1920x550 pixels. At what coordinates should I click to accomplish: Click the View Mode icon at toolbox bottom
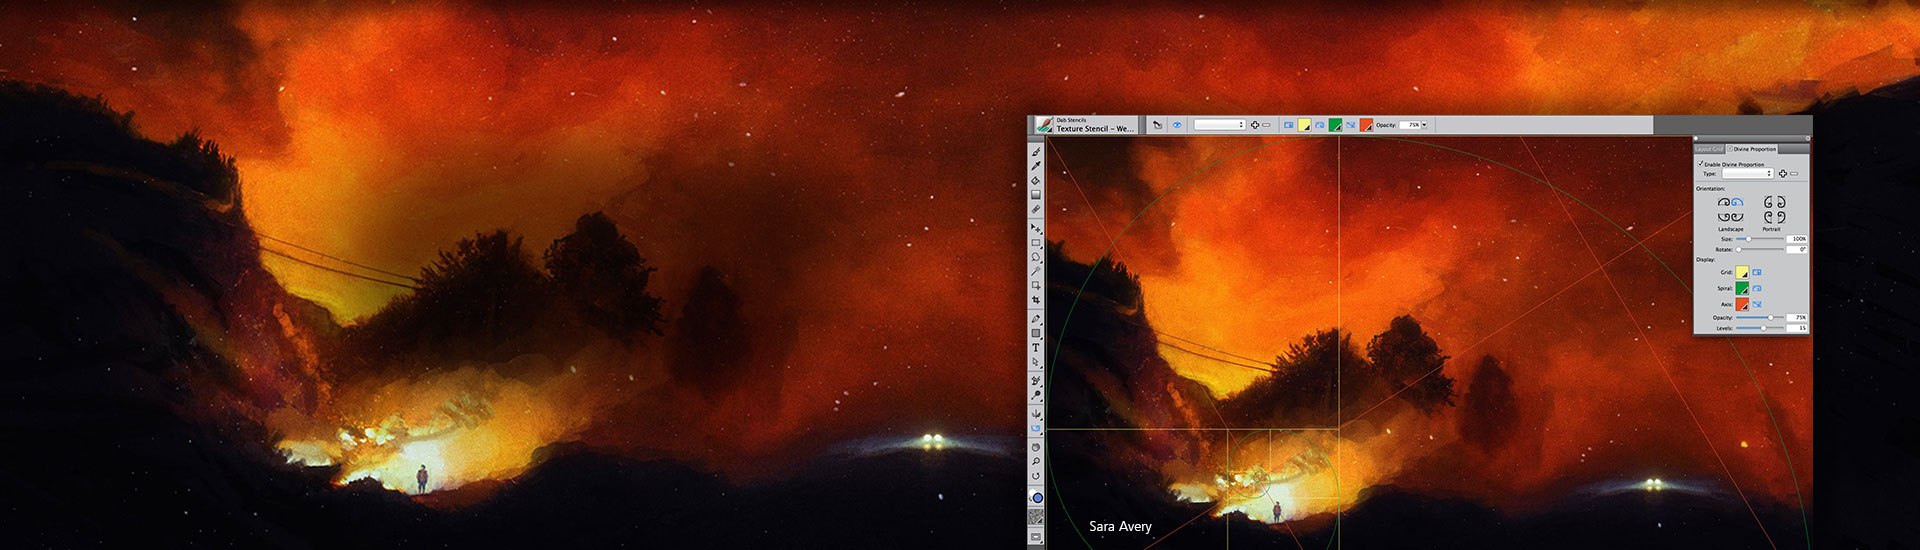tap(1036, 538)
